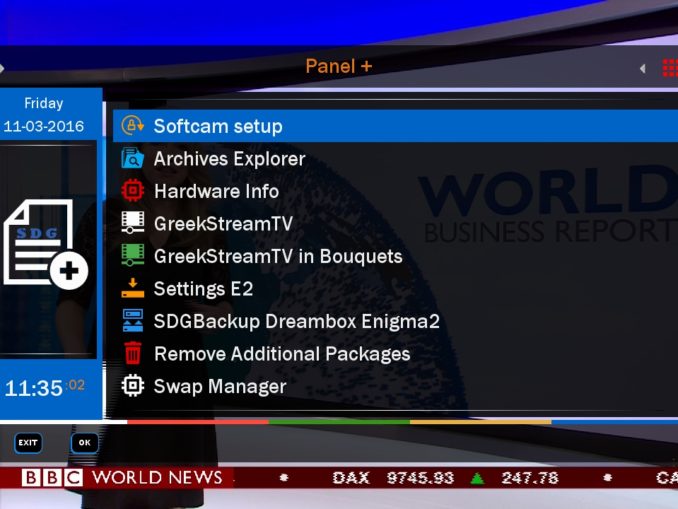Click the red Hardware Info chip icon
Image resolution: width=678 pixels, height=509 pixels.
132,190
